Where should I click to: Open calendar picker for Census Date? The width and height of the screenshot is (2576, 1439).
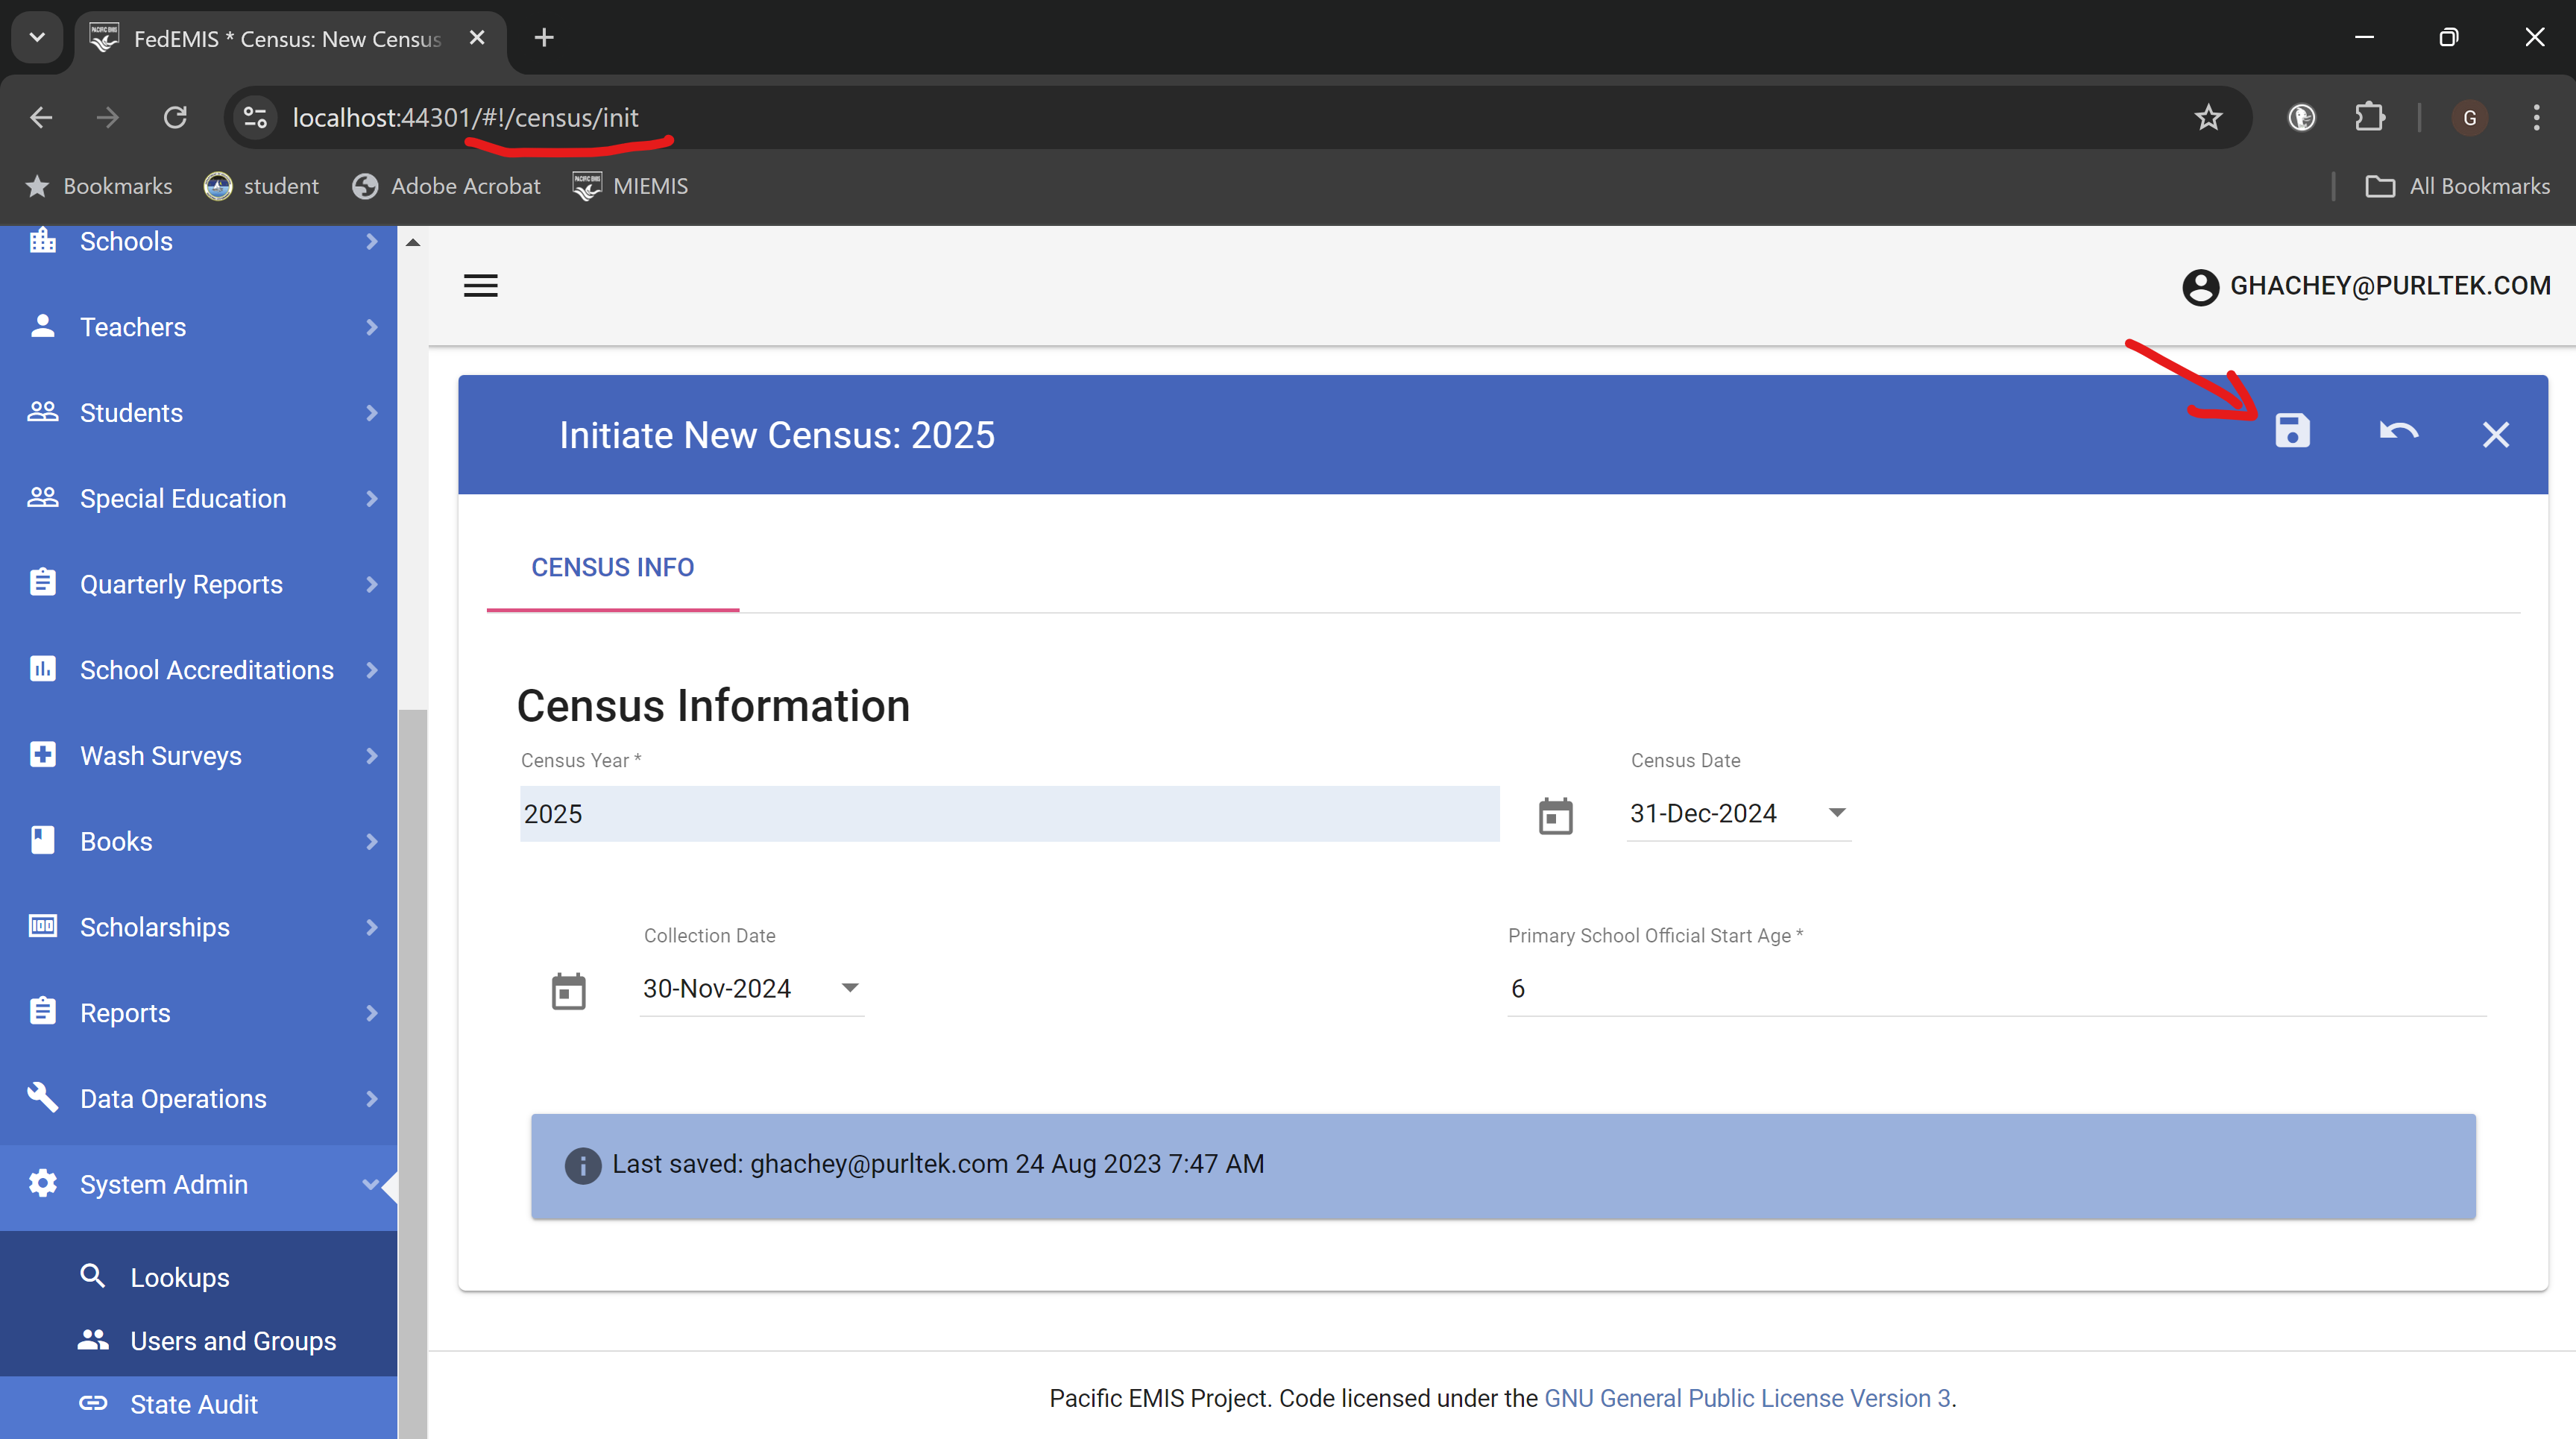pos(1555,816)
